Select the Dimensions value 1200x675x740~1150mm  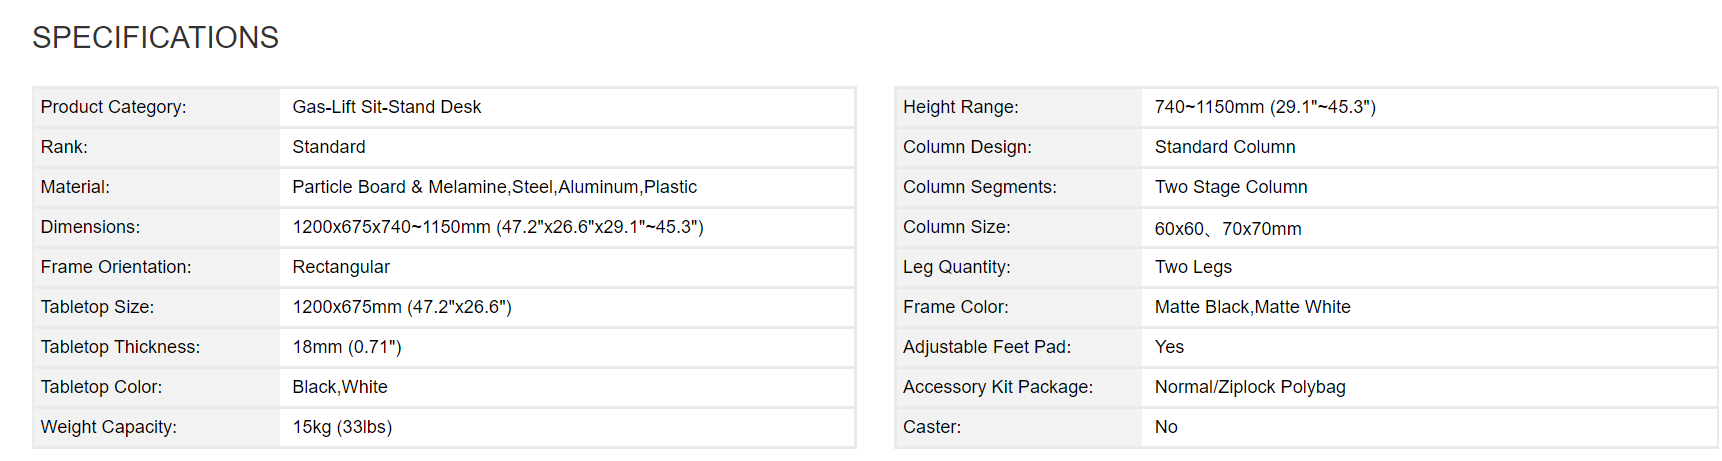[x=497, y=227]
